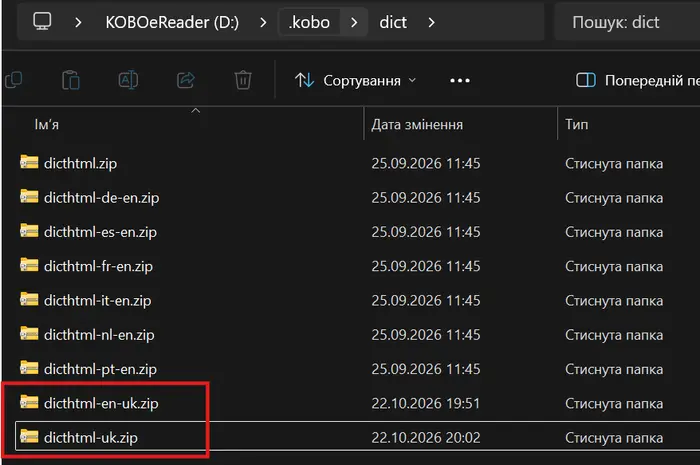This screenshot has width=700, height=465.
Task: Expand the chevron after KOBOeReader (D:)
Action: click(263, 22)
